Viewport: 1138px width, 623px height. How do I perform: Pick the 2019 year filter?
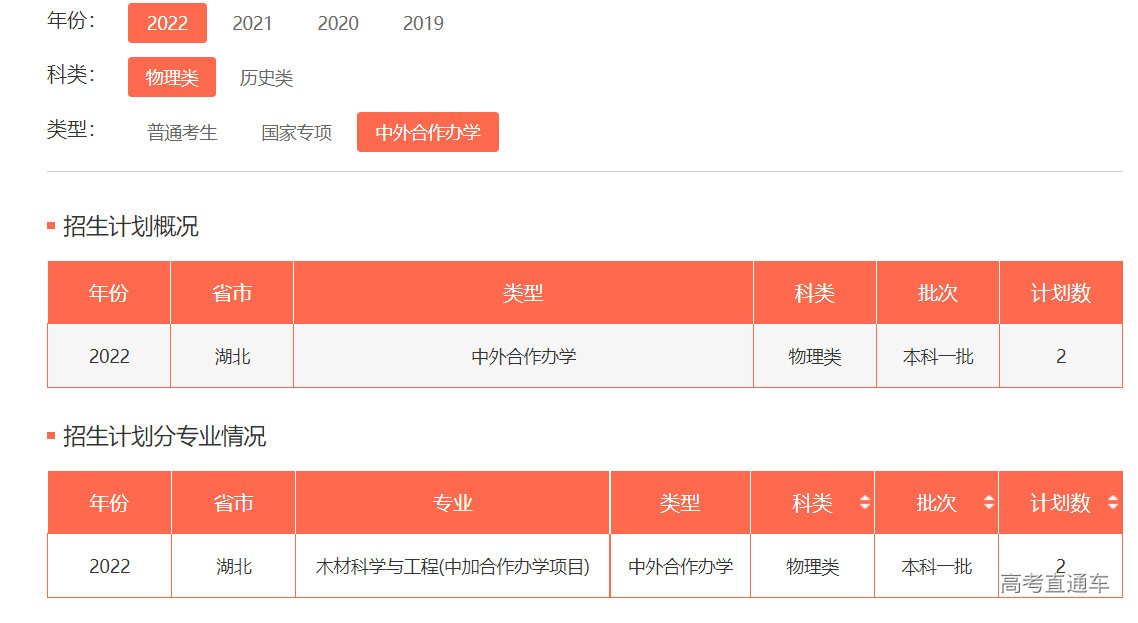pyautogui.click(x=423, y=23)
